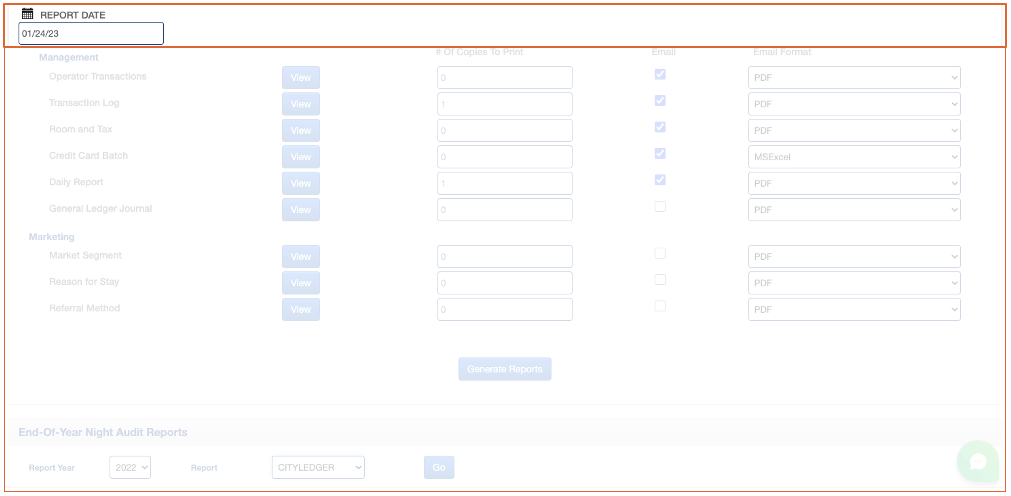Image resolution: width=1011 pixels, height=496 pixels.
Task: Check Email box for Market Segment
Action: pyautogui.click(x=660, y=254)
